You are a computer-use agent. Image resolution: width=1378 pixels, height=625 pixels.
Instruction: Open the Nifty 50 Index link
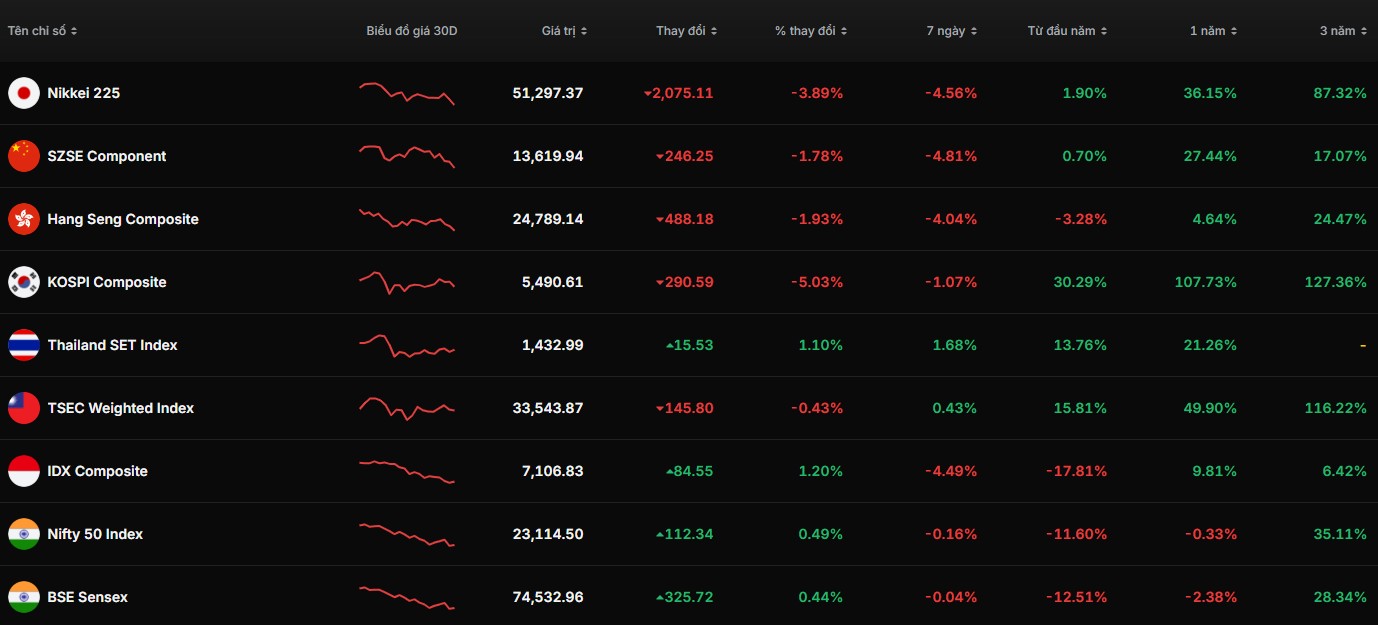[95, 534]
